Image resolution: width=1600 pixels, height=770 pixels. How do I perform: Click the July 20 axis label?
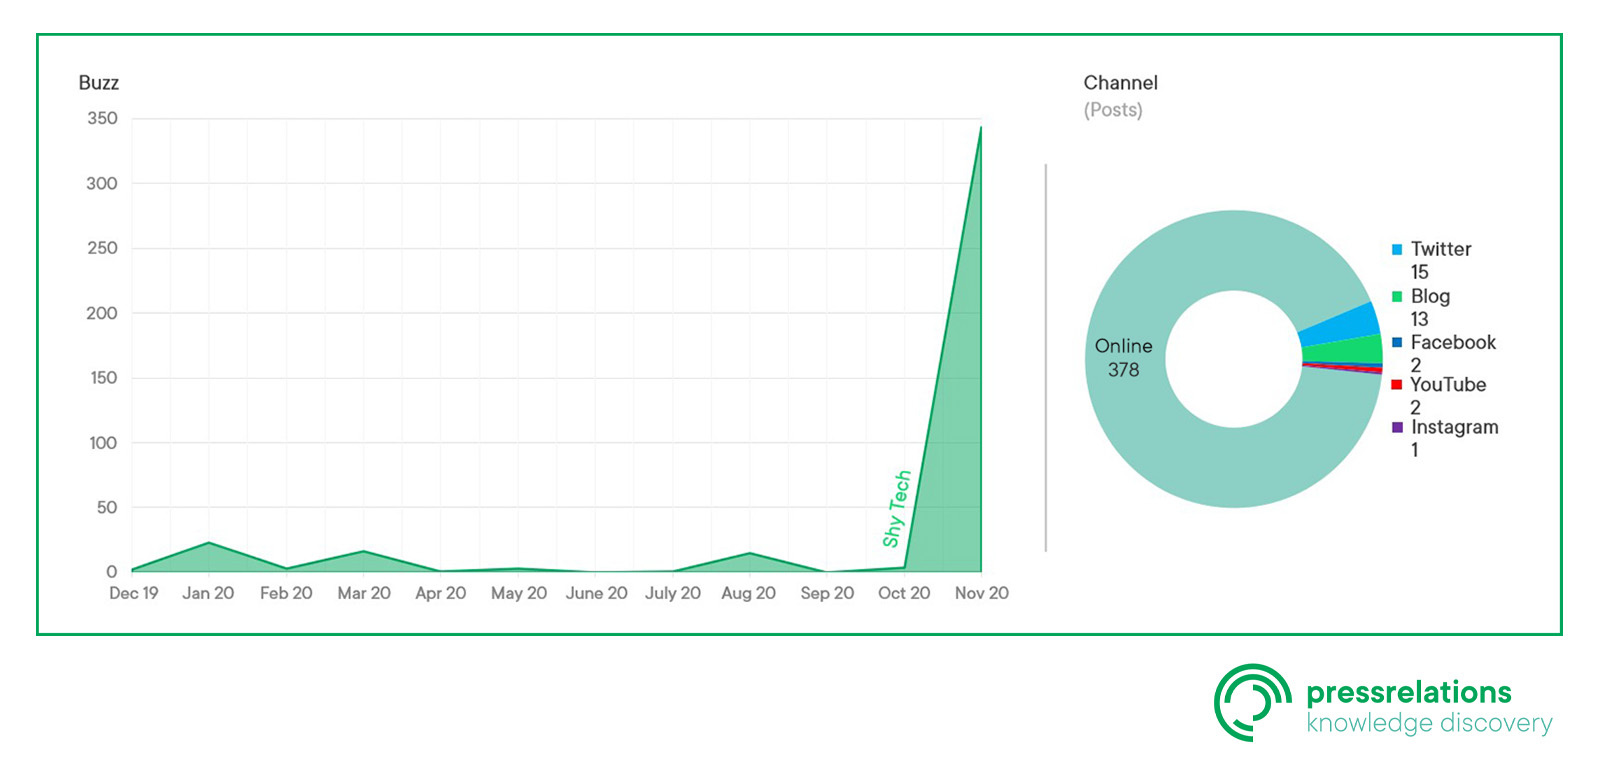pos(673,593)
